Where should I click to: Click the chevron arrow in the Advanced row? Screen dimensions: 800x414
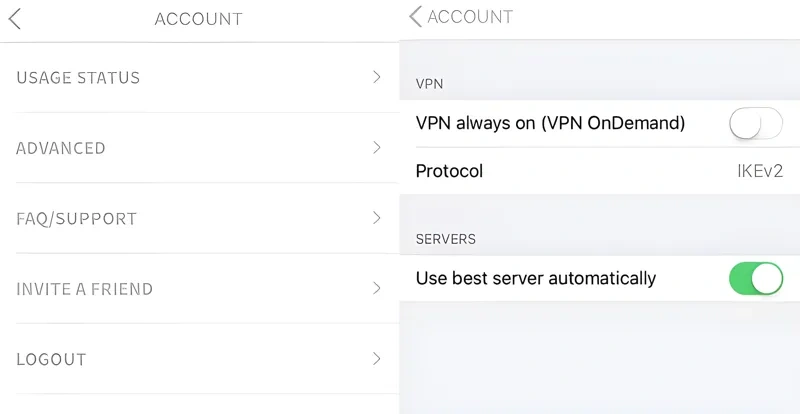tap(377, 147)
